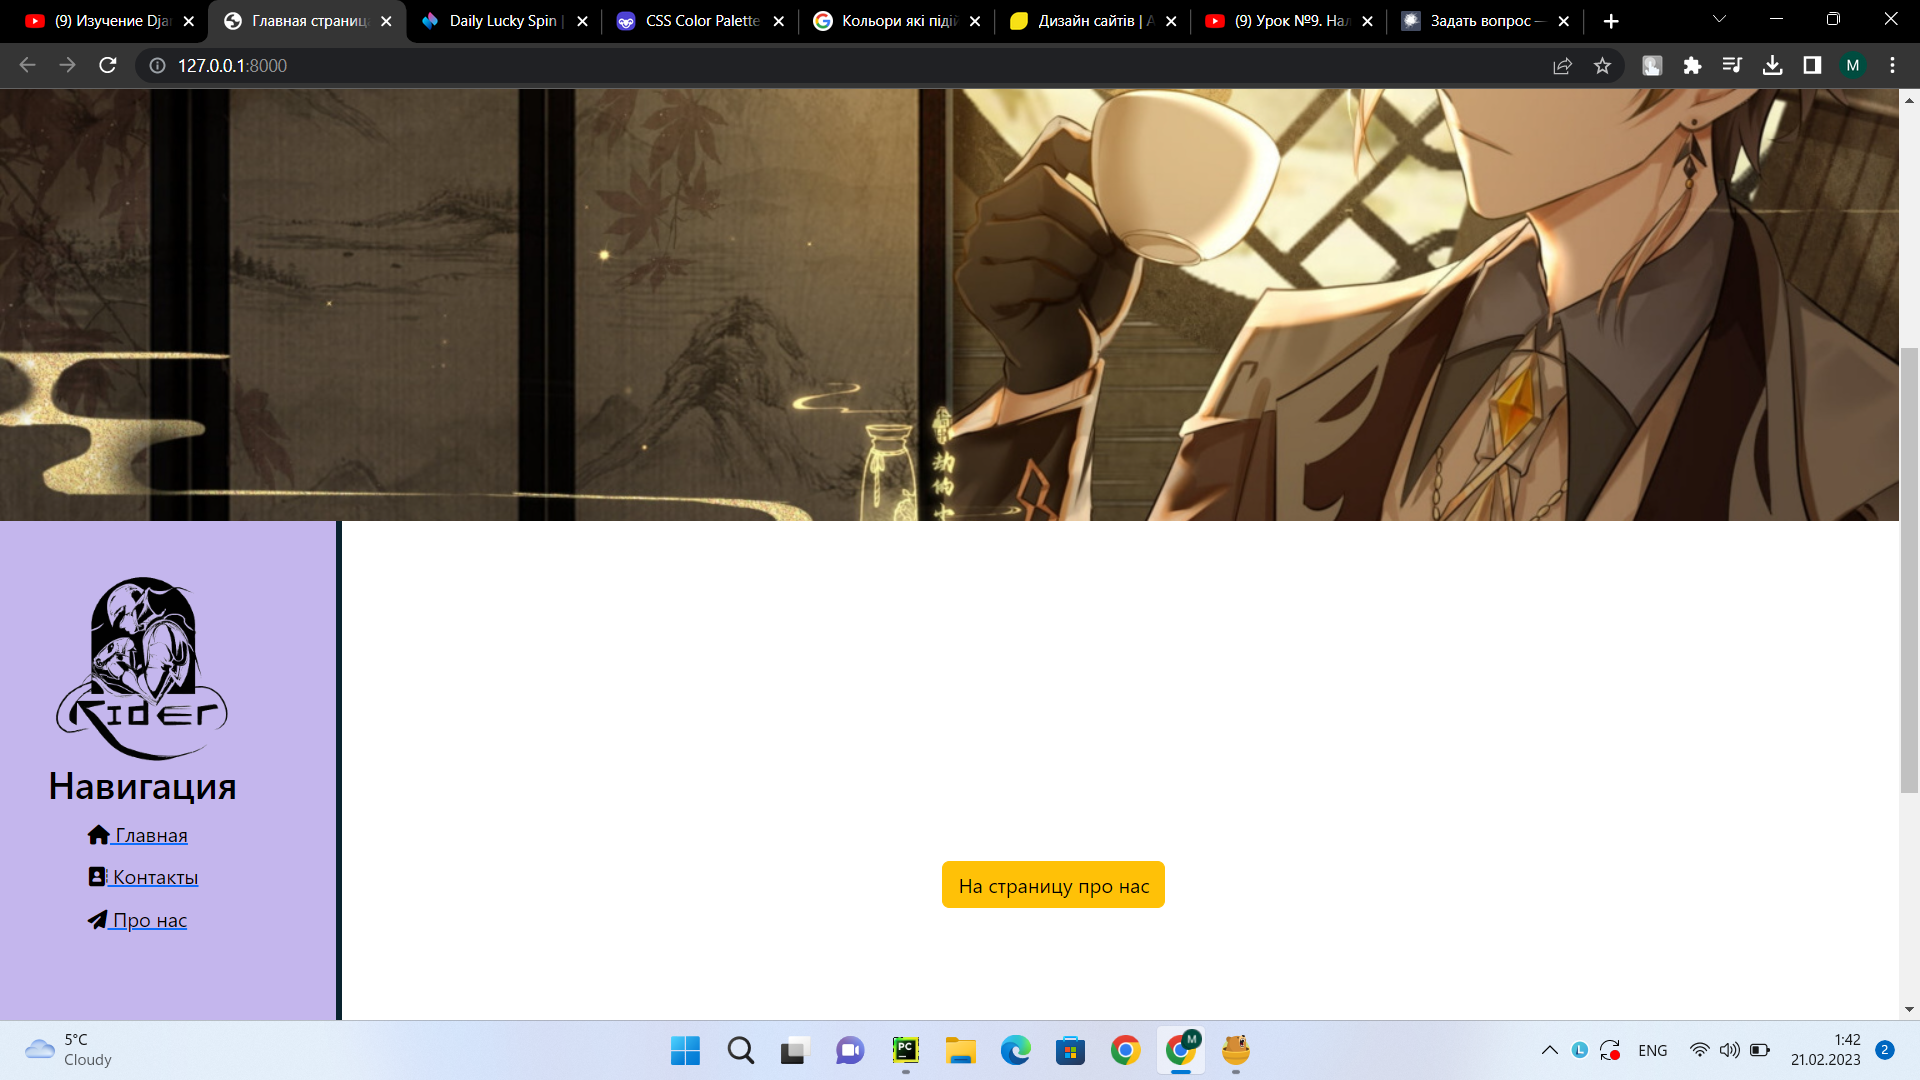1920x1080 pixels.
Task: Go forward to the next page
Action: 67,65
